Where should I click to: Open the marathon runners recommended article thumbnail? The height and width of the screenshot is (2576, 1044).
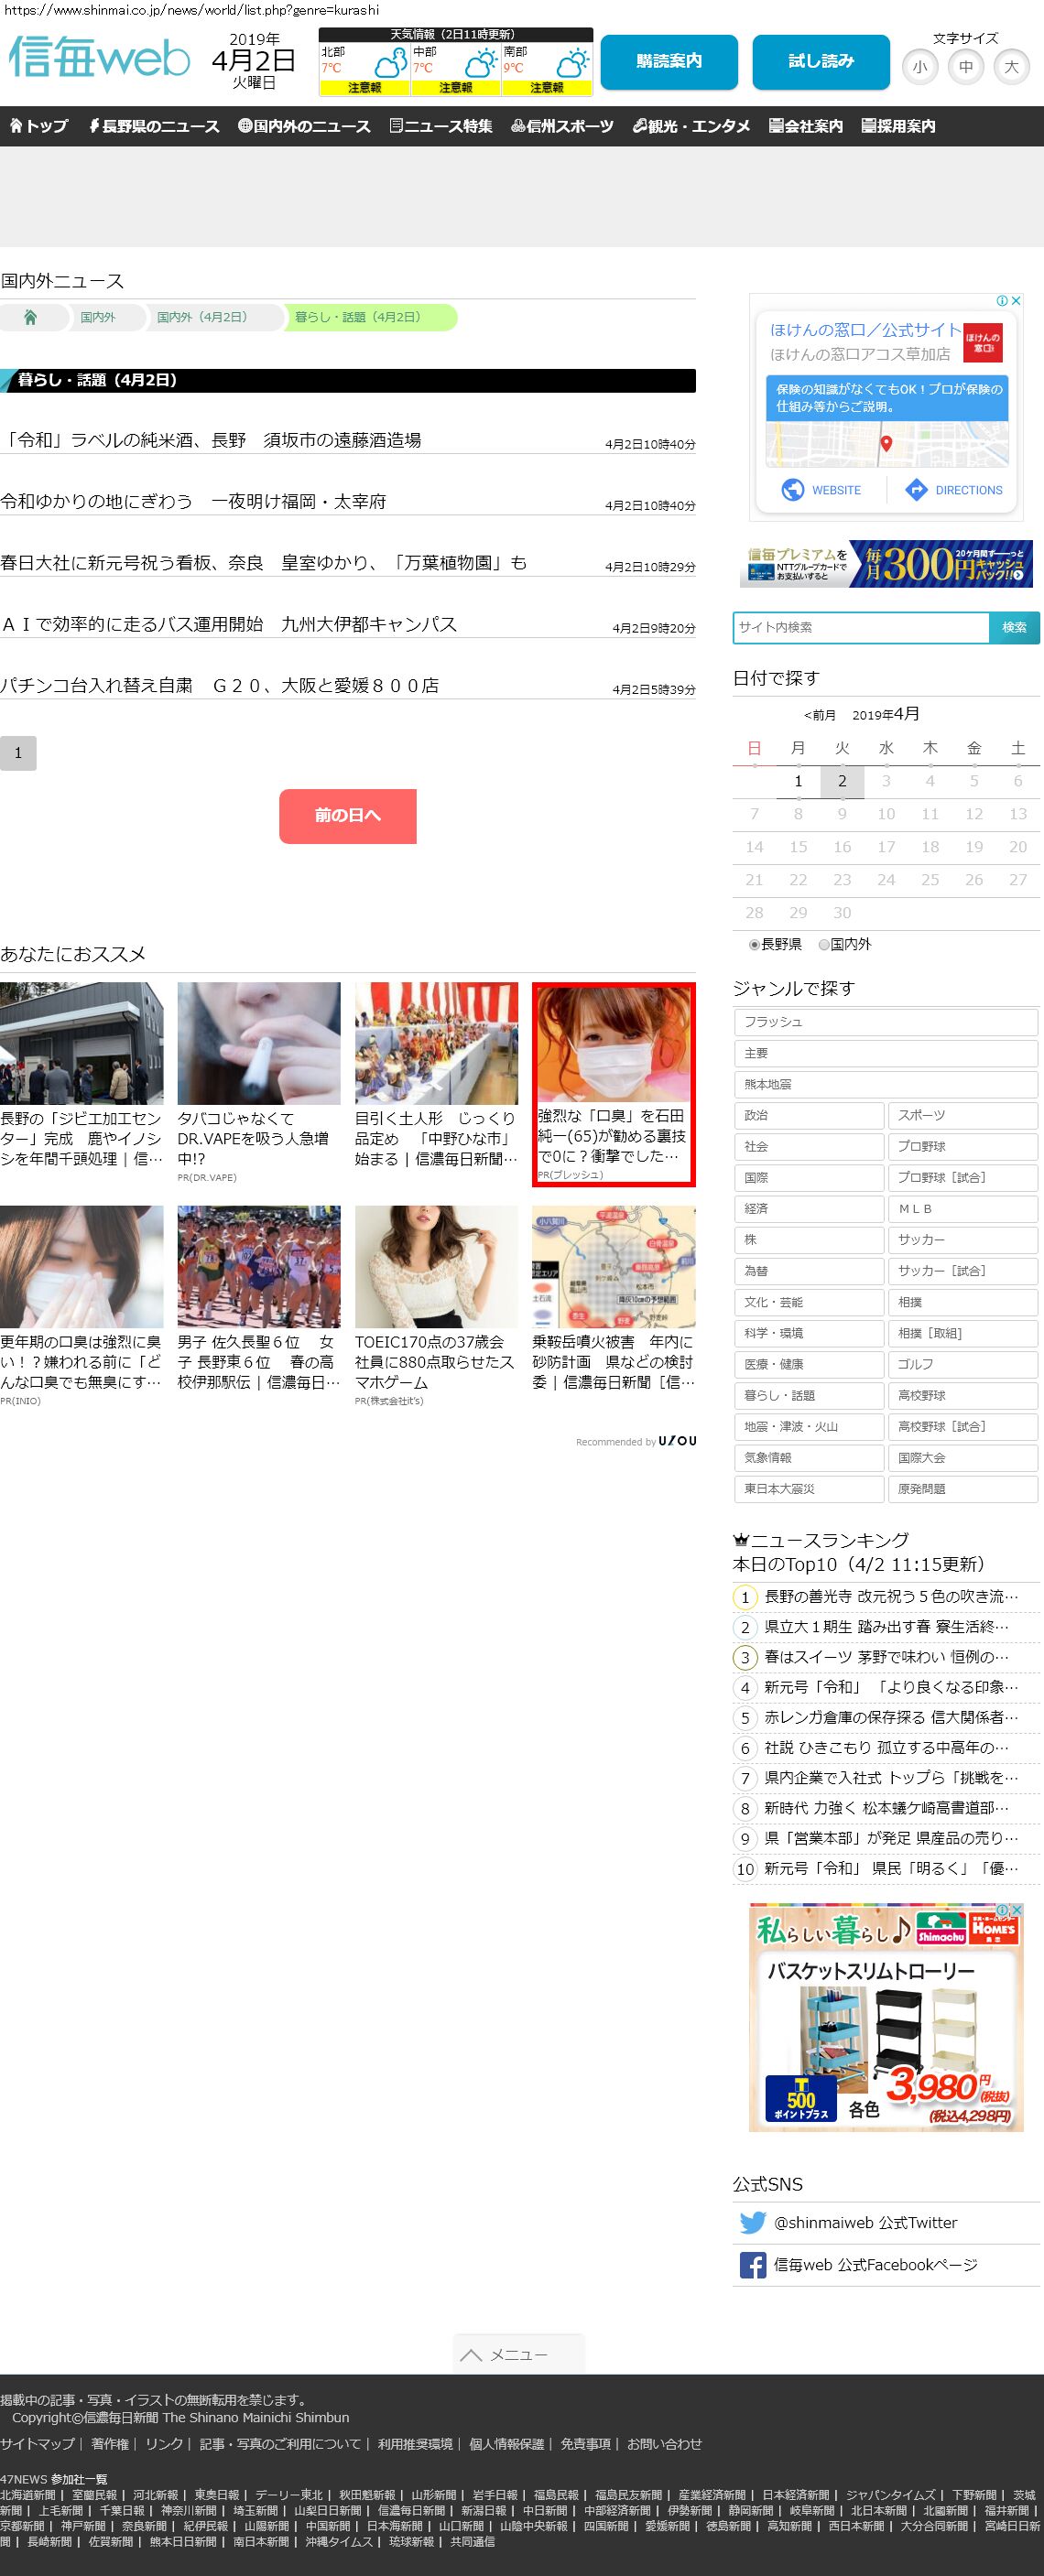258,1266
